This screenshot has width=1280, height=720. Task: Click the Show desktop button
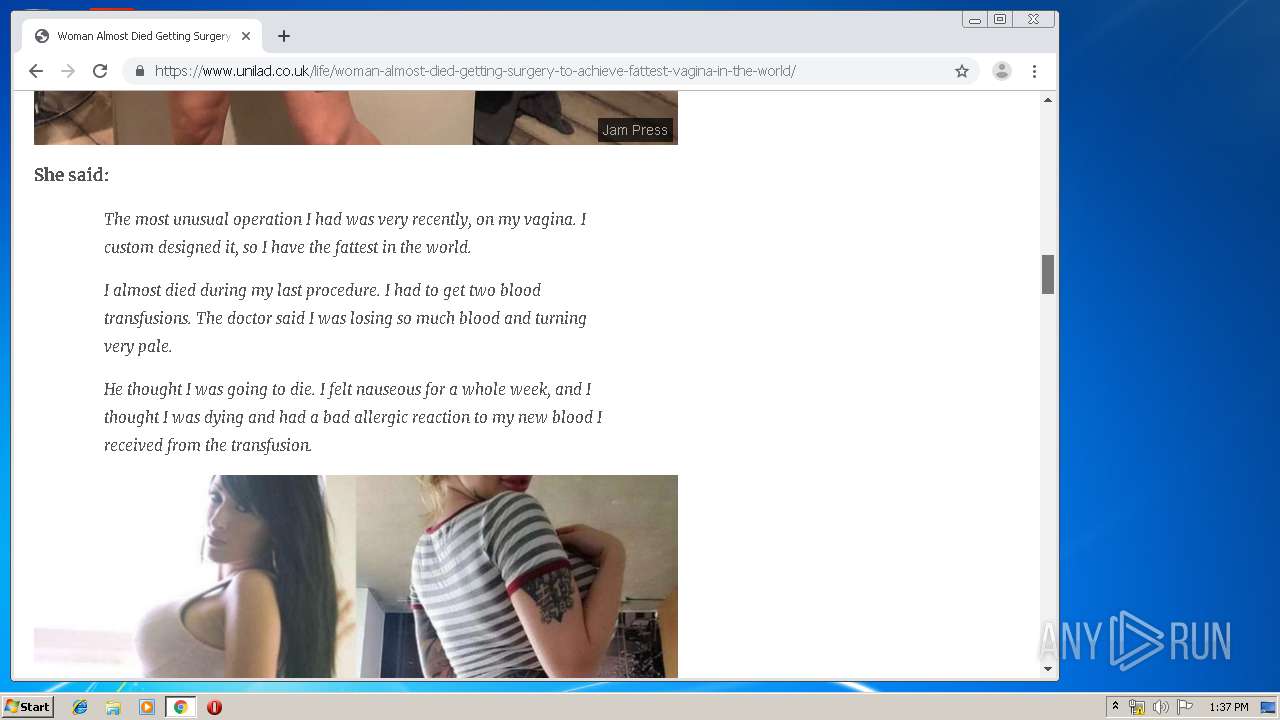1268,707
